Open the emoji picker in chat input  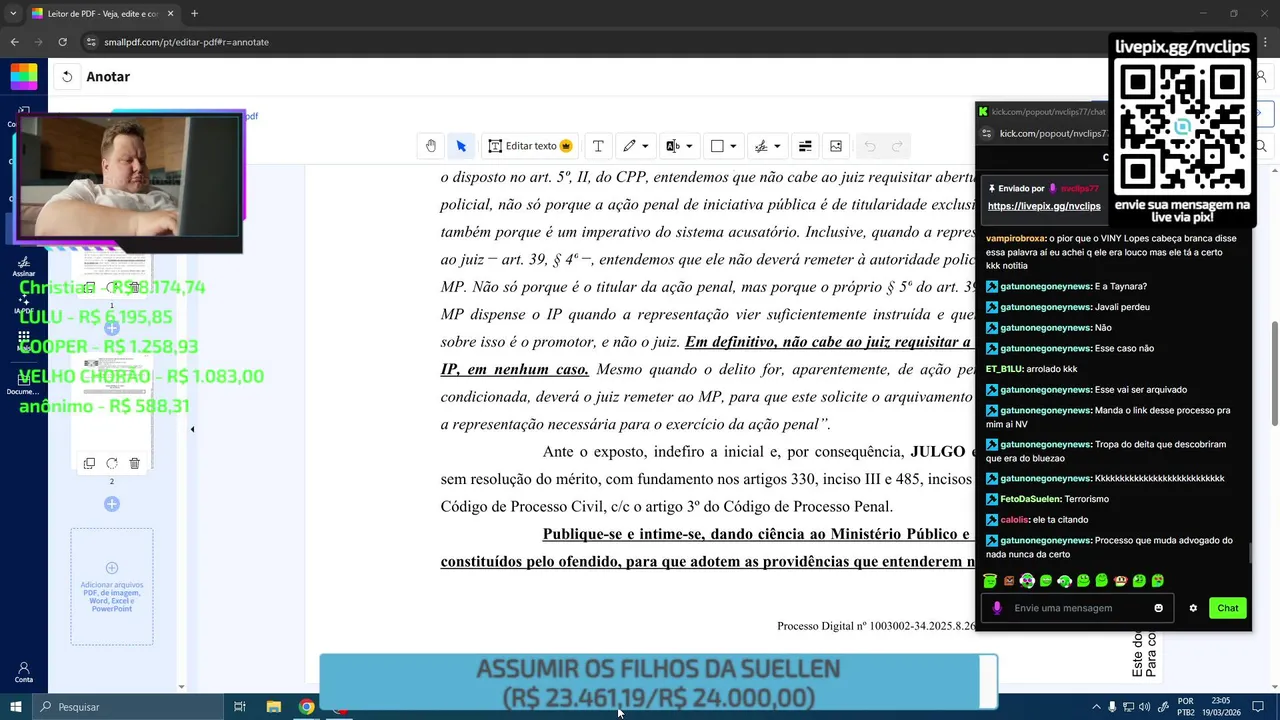[1159, 608]
